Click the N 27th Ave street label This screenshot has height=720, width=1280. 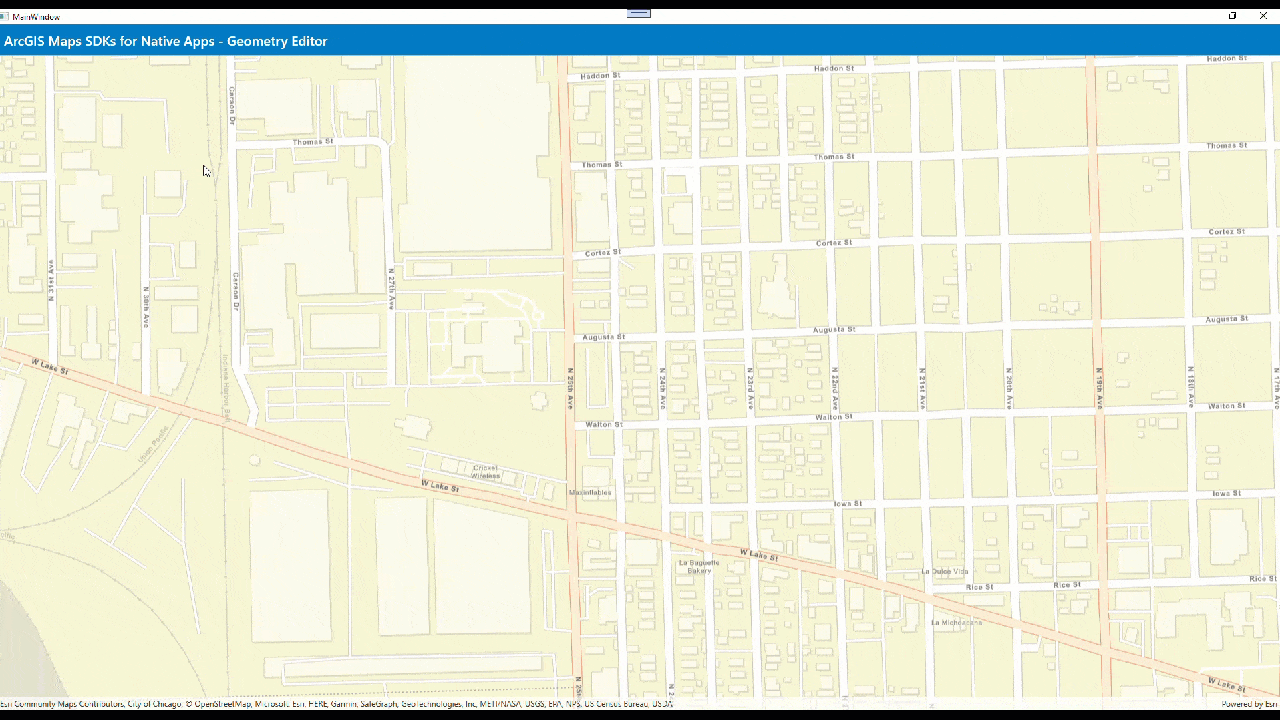(x=393, y=288)
